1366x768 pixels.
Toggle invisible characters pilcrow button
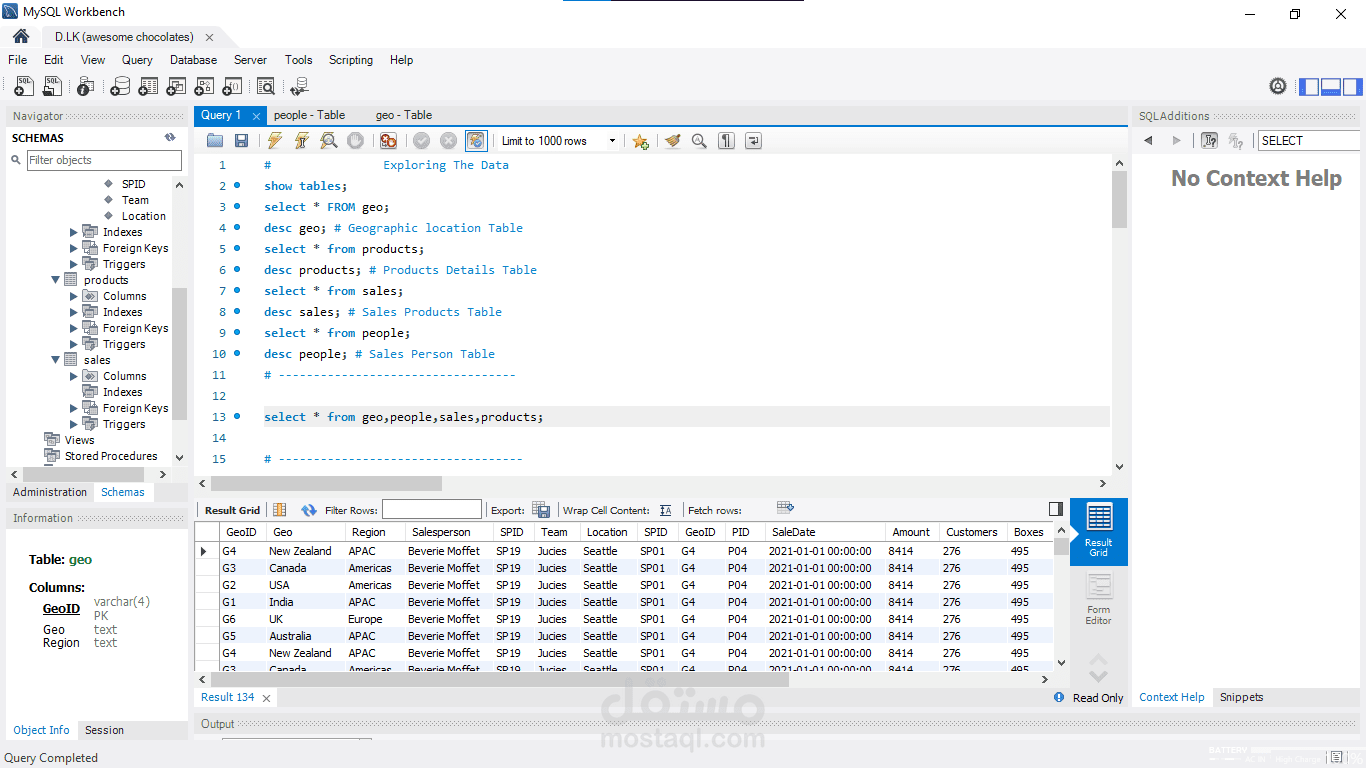coord(727,141)
